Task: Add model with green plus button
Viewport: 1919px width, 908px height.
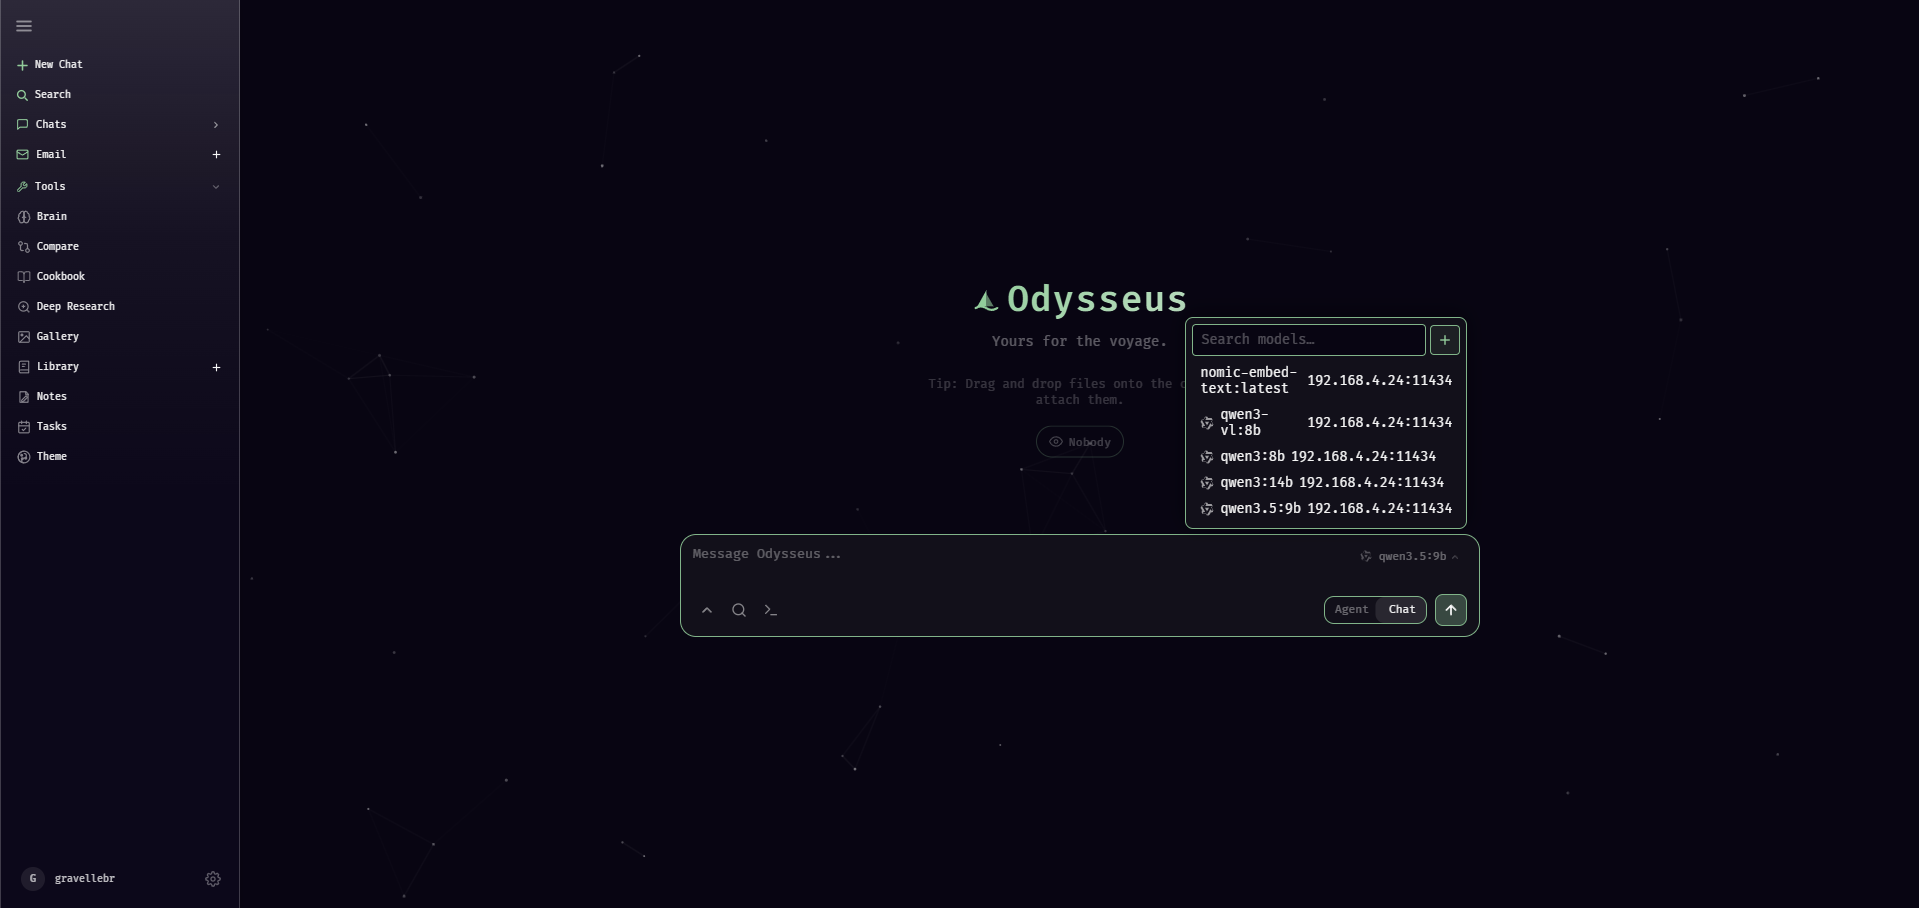Action: click(x=1445, y=340)
